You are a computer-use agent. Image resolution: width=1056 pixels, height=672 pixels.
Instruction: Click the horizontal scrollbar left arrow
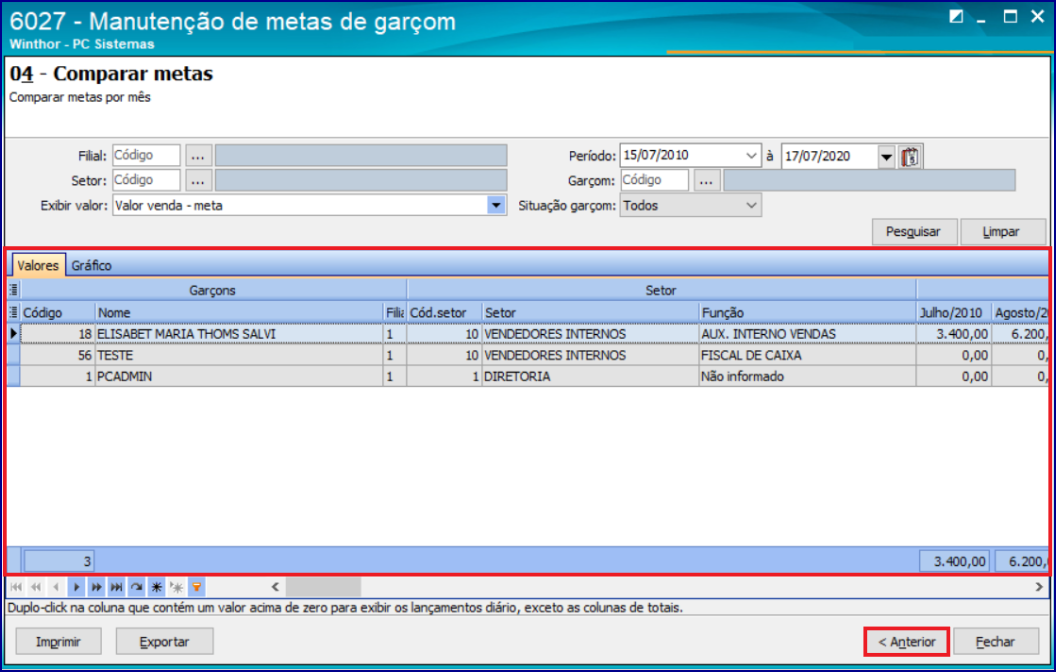[275, 587]
